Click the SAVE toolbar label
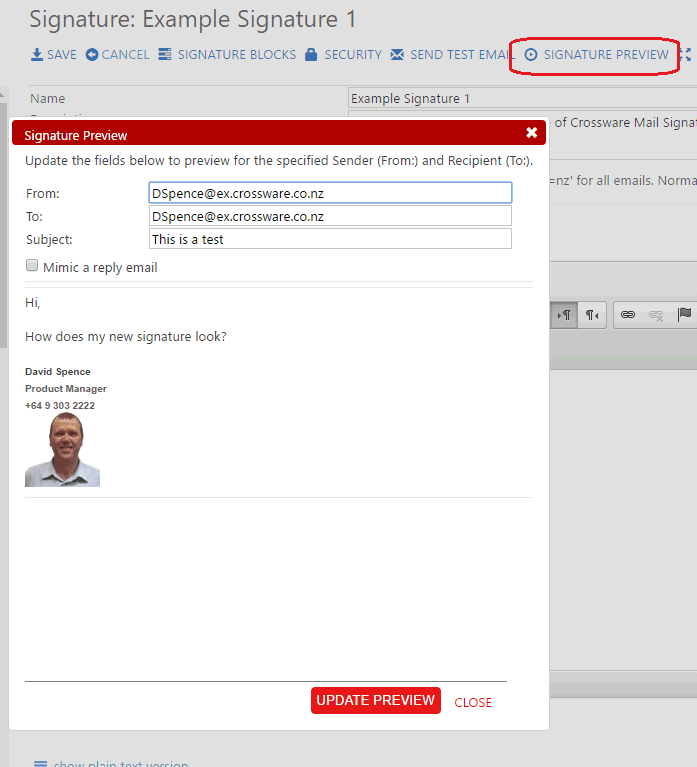This screenshot has width=697, height=767. point(62,54)
